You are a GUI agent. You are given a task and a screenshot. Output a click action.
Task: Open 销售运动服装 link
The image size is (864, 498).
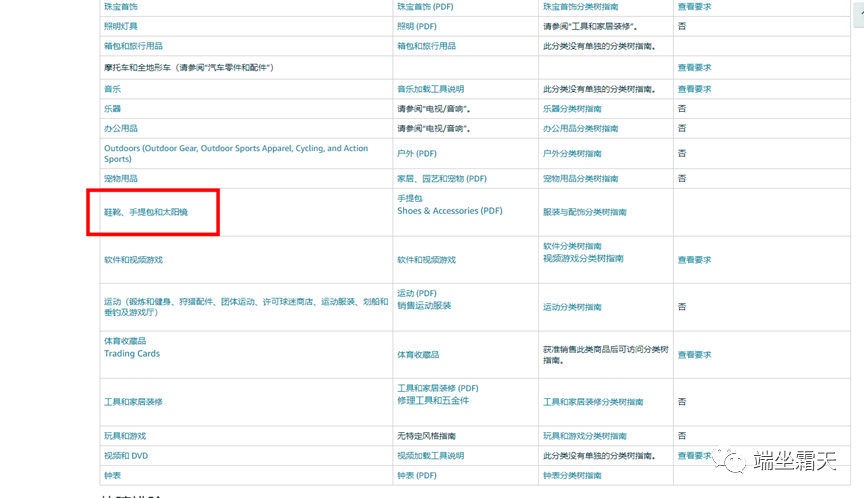(424, 305)
